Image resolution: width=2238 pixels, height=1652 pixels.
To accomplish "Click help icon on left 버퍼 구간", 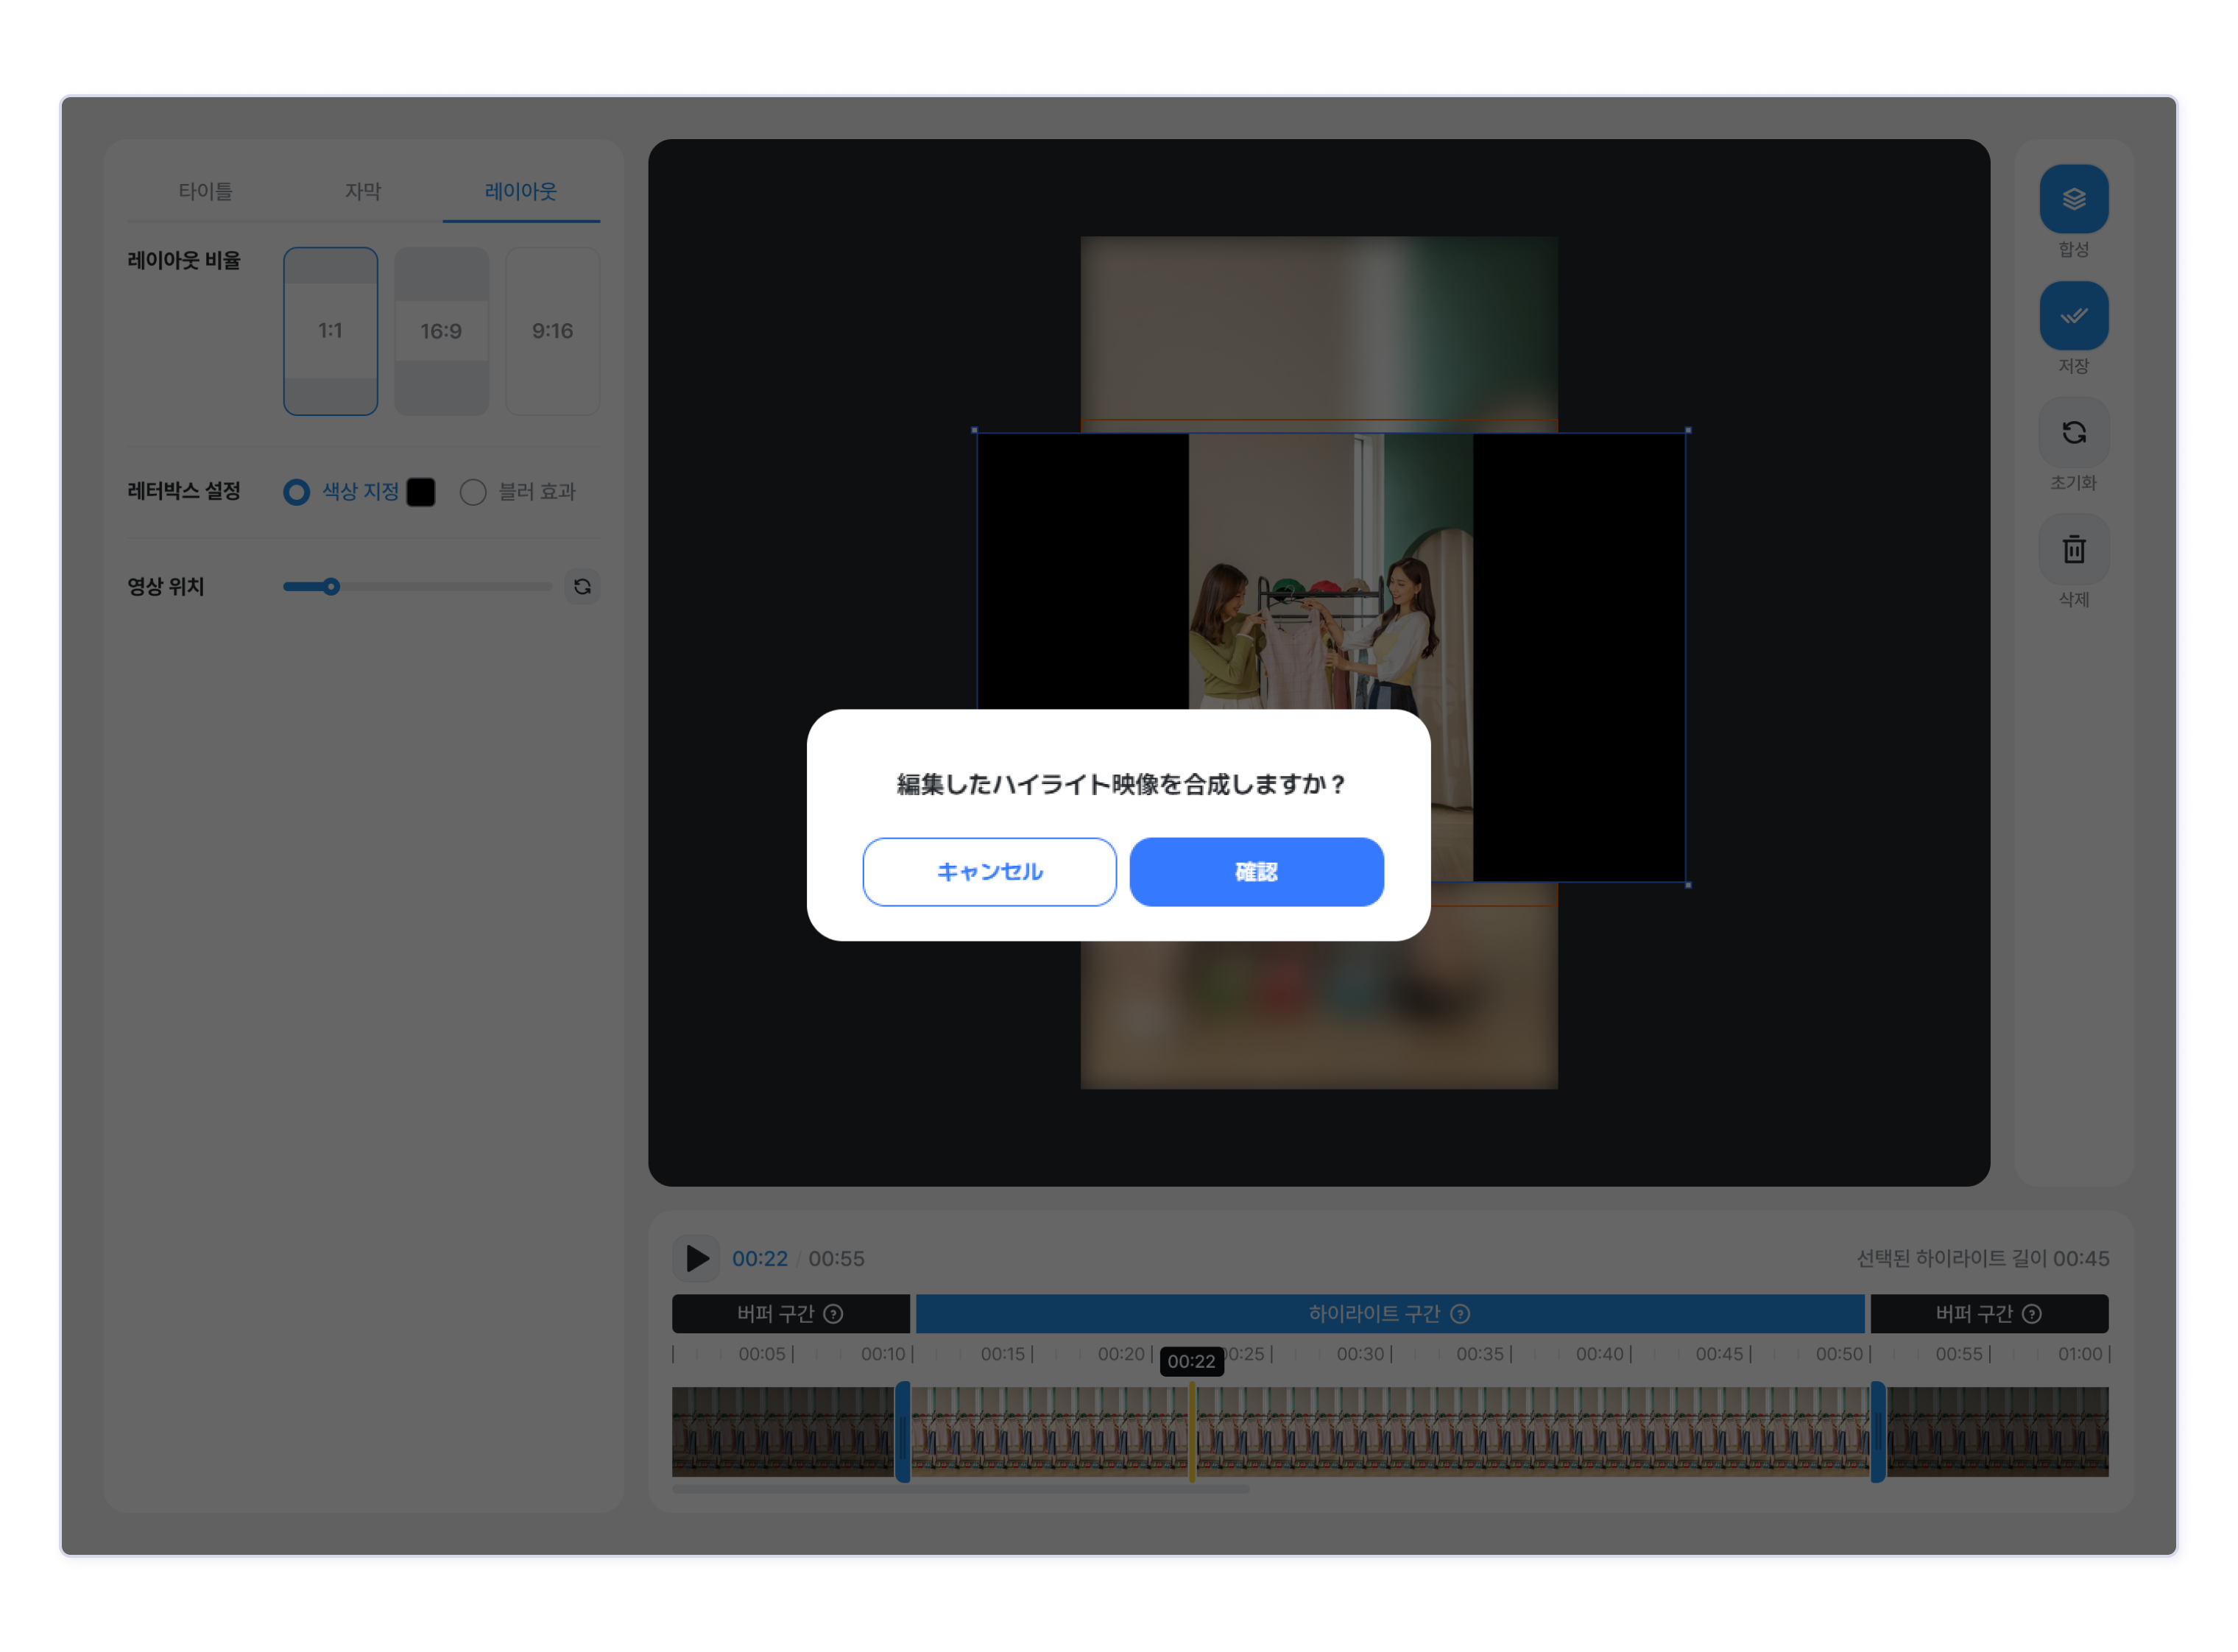I will (x=833, y=1314).
